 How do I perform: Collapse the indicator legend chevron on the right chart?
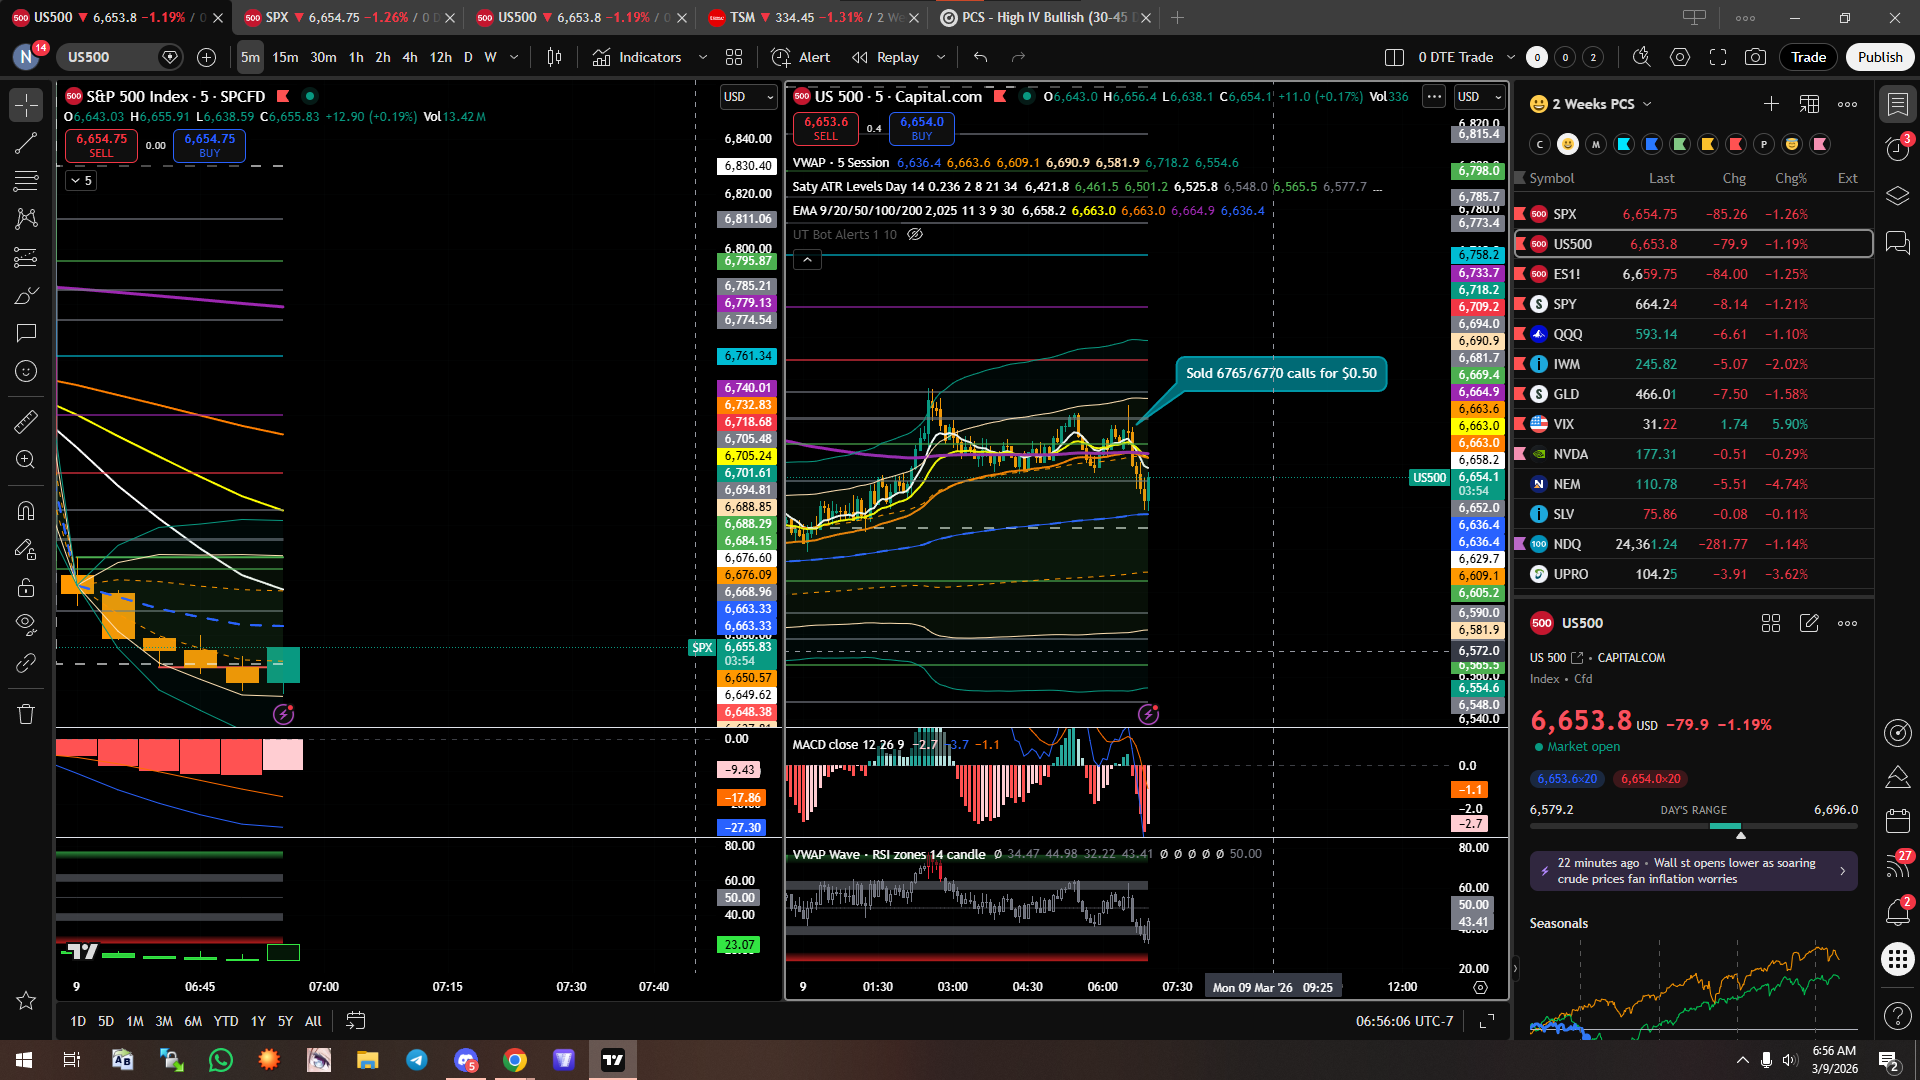click(807, 260)
